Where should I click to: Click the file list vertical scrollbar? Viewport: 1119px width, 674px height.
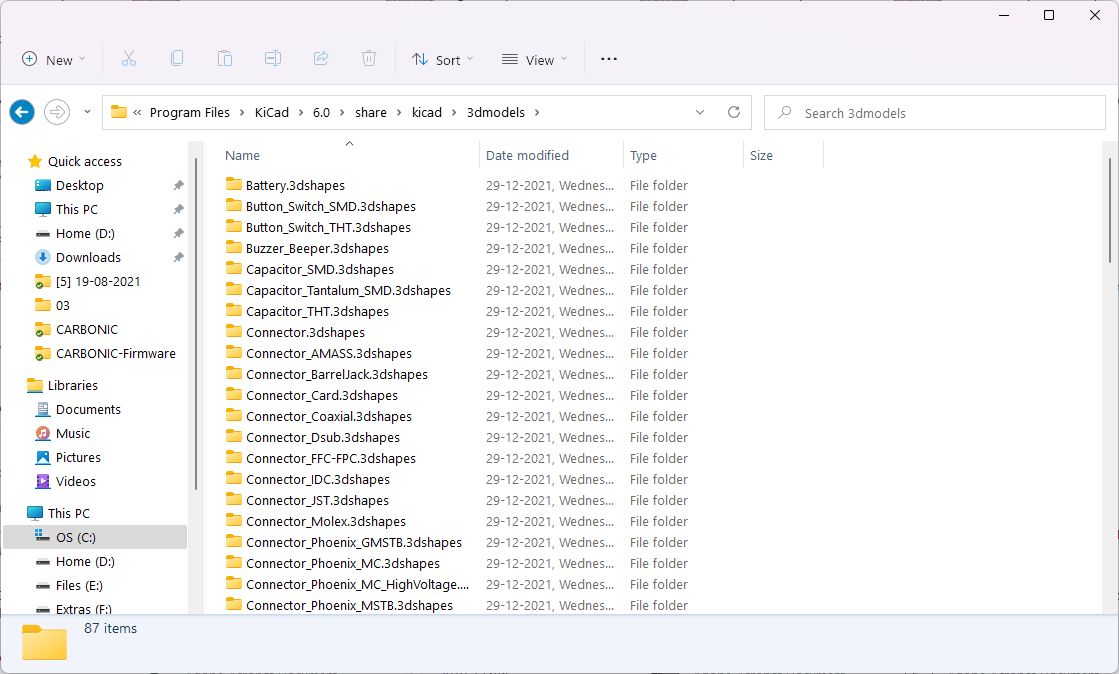pyautogui.click(x=1110, y=210)
